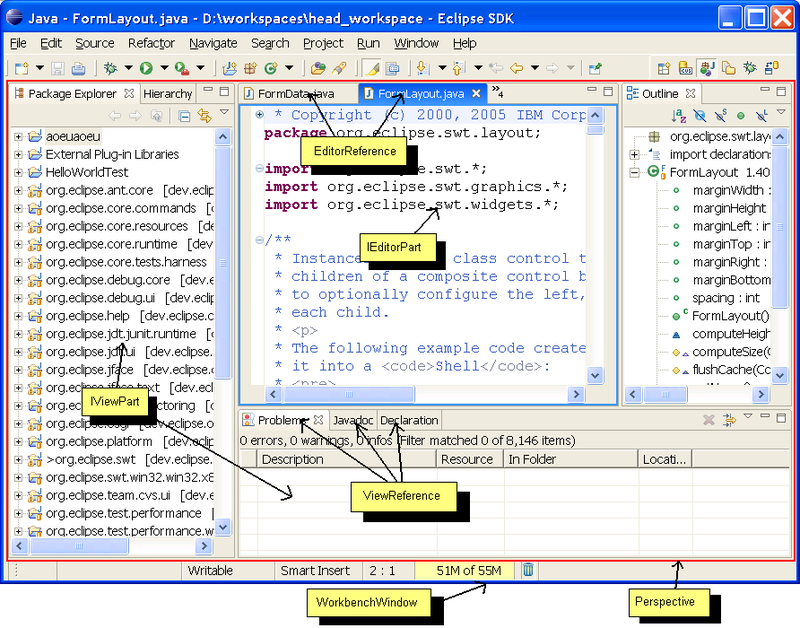
Task: Switch to Java perspective icon
Action: 706,68
